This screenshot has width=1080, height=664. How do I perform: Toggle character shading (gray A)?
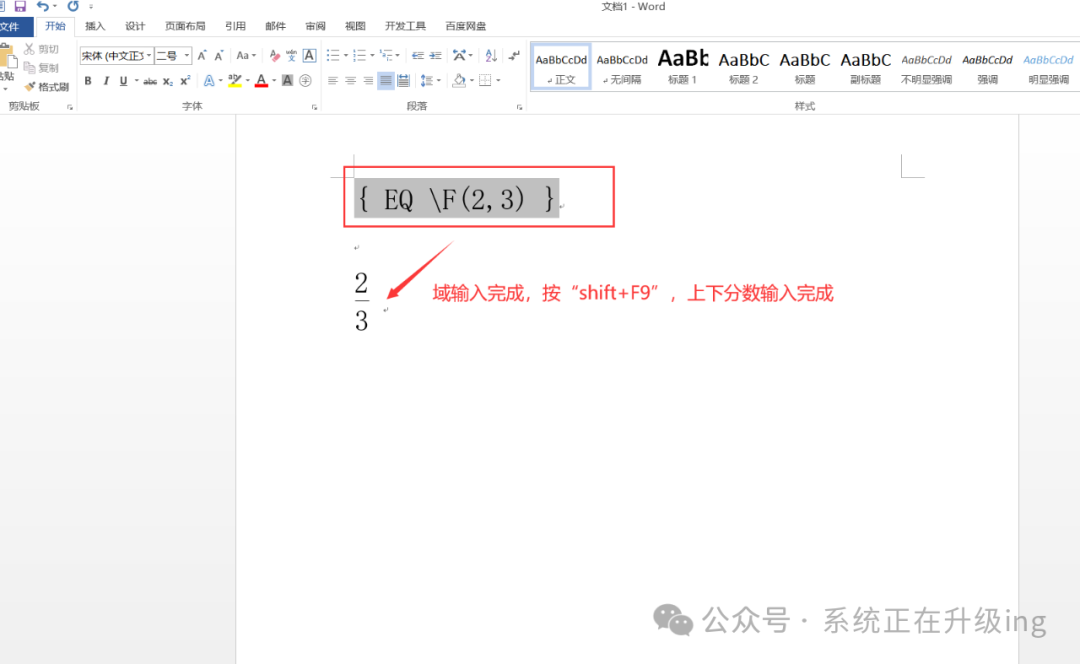(287, 81)
